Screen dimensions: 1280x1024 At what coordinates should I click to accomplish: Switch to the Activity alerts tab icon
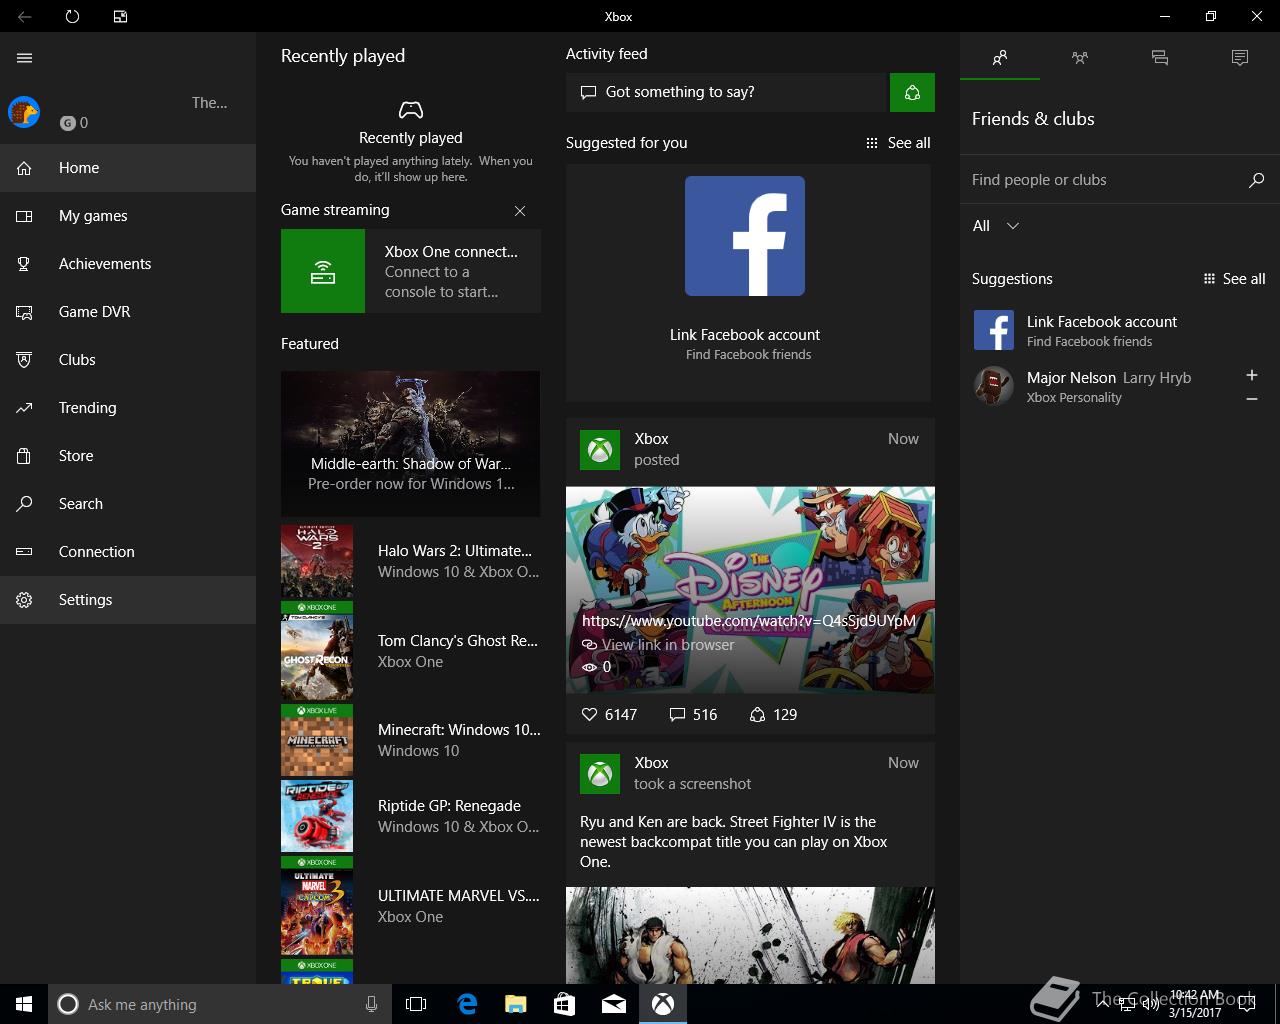[x=1240, y=58]
